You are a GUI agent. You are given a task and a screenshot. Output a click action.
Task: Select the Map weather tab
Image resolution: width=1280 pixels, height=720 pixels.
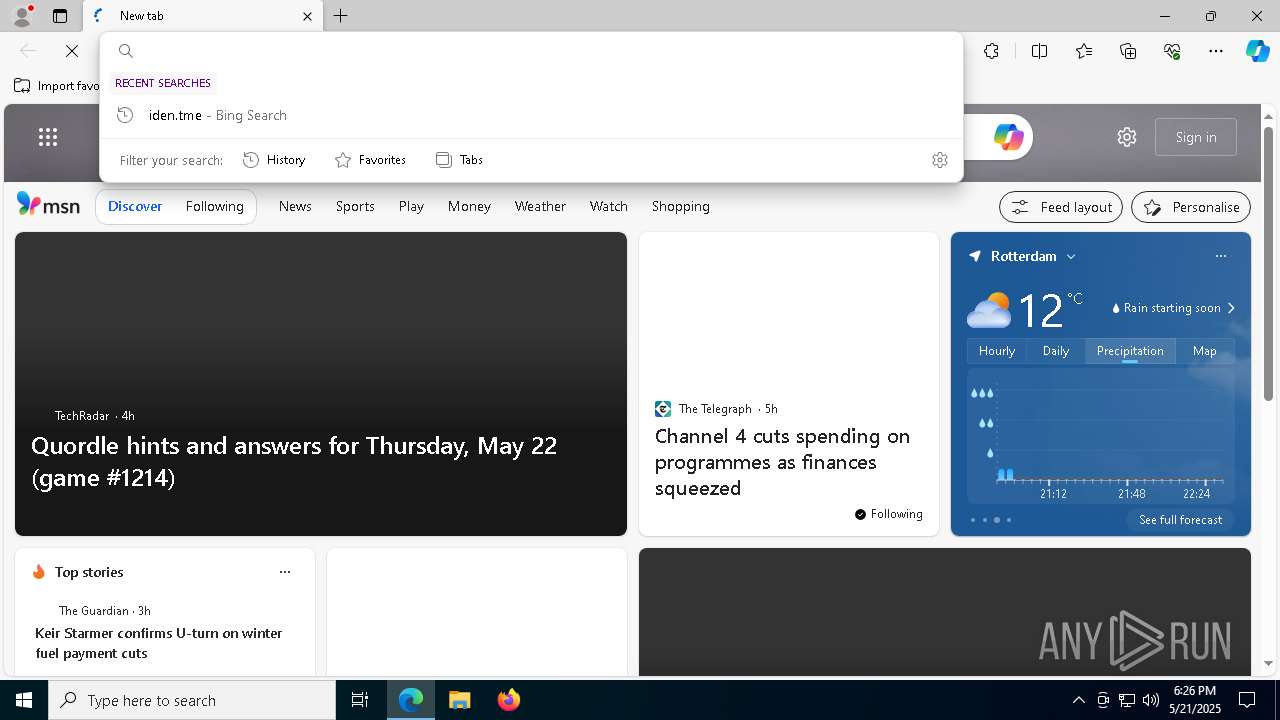click(x=1205, y=351)
